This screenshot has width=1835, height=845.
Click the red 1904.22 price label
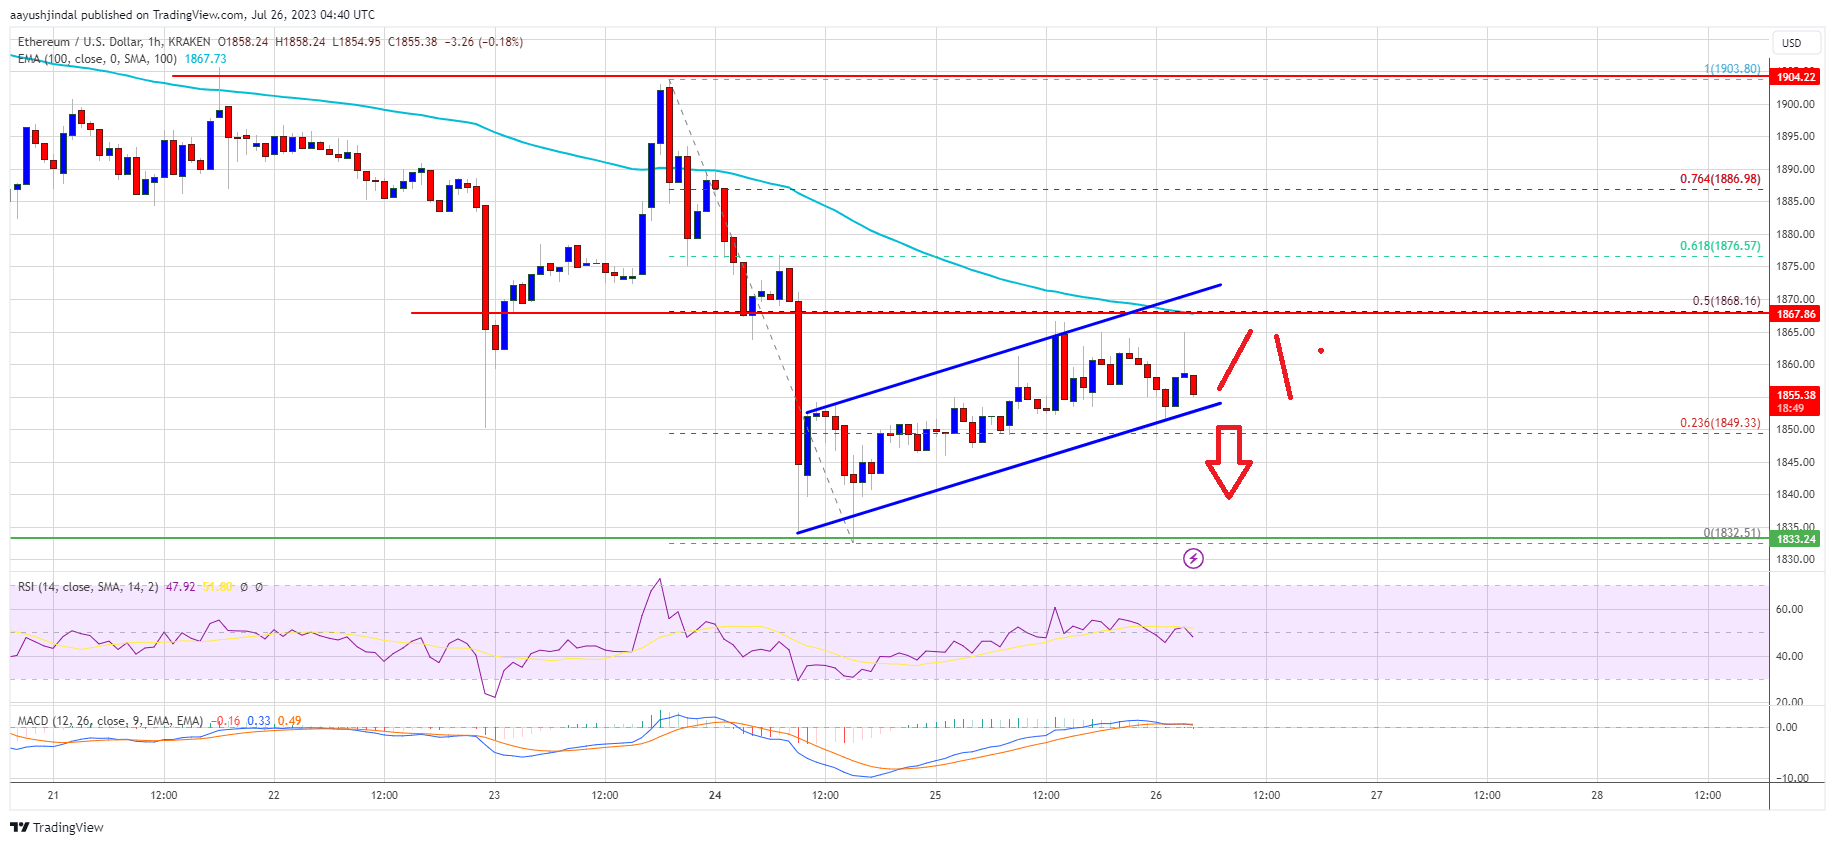click(1796, 77)
